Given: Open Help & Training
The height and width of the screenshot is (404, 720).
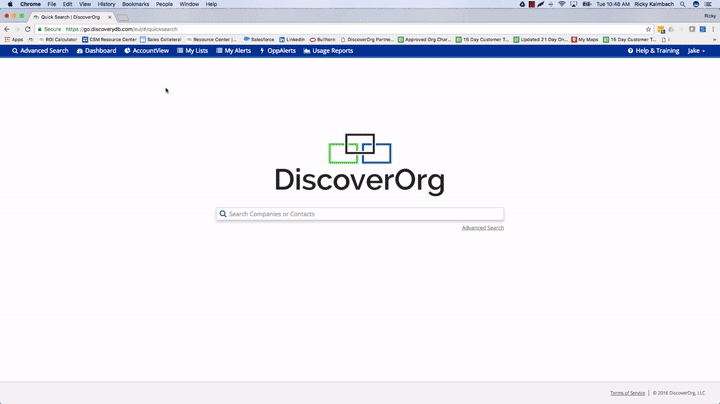Looking at the screenshot, I should click(x=653, y=51).
